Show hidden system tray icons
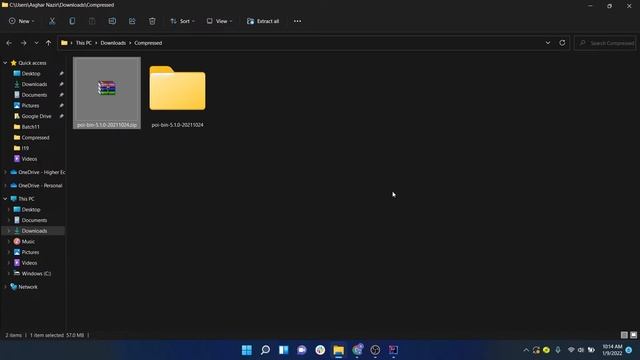This screenshot has height=360, width=640. coord(526,350)
